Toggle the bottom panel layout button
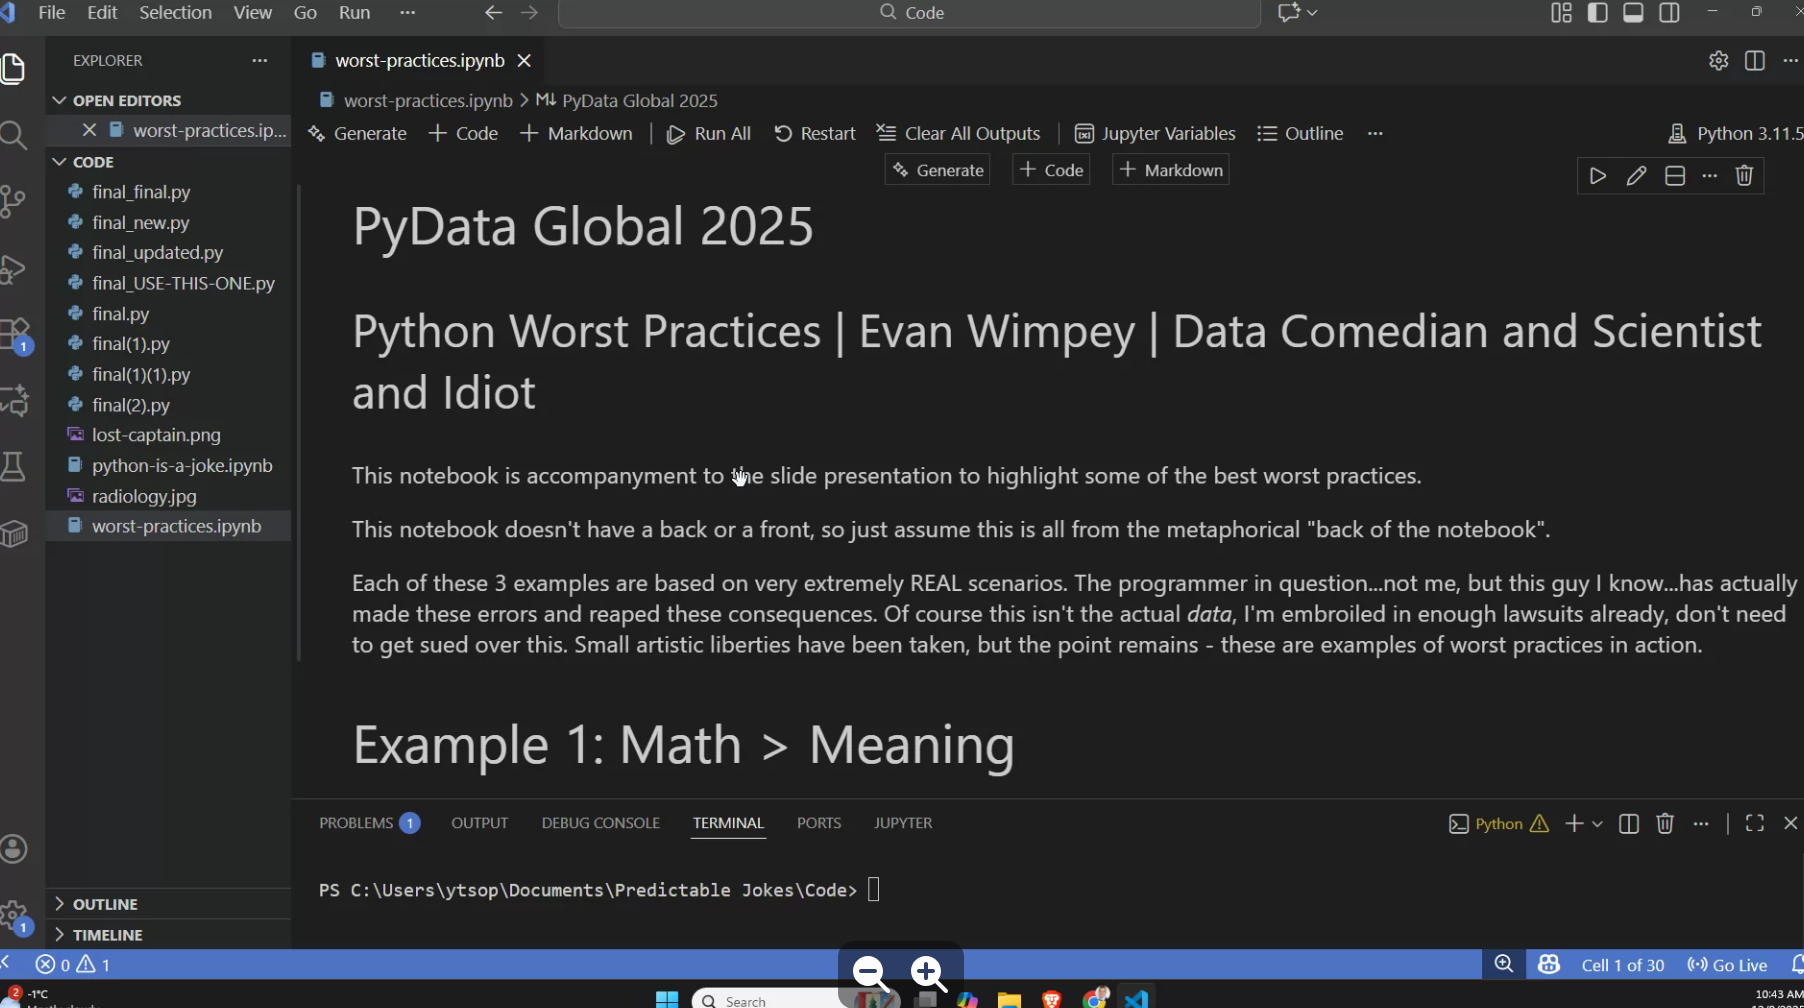The width and height of the screenshot is (1804, 1008). (1633, 13)
